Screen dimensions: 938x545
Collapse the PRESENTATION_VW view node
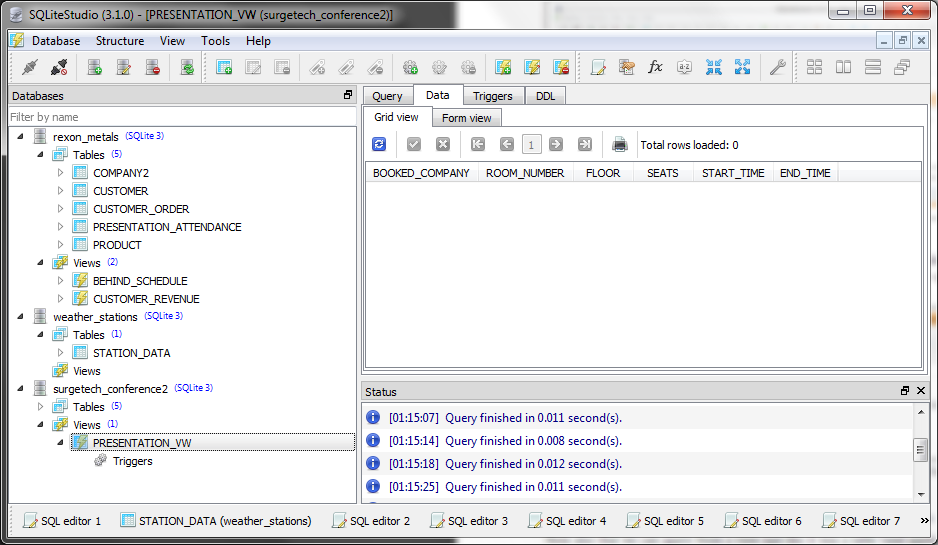coord(60,443)
